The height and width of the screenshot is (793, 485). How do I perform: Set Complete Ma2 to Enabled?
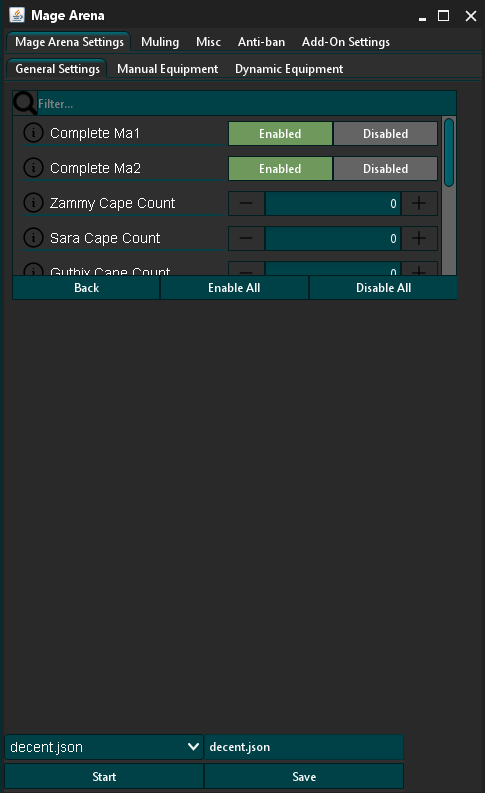[x=280, y=168]
